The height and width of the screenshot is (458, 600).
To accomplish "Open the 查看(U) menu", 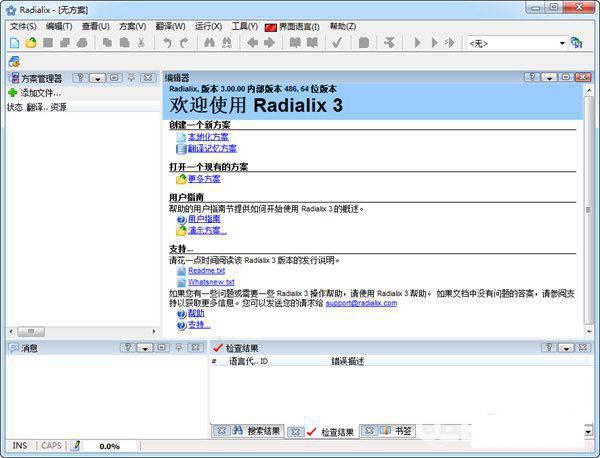I will (95, 26).
